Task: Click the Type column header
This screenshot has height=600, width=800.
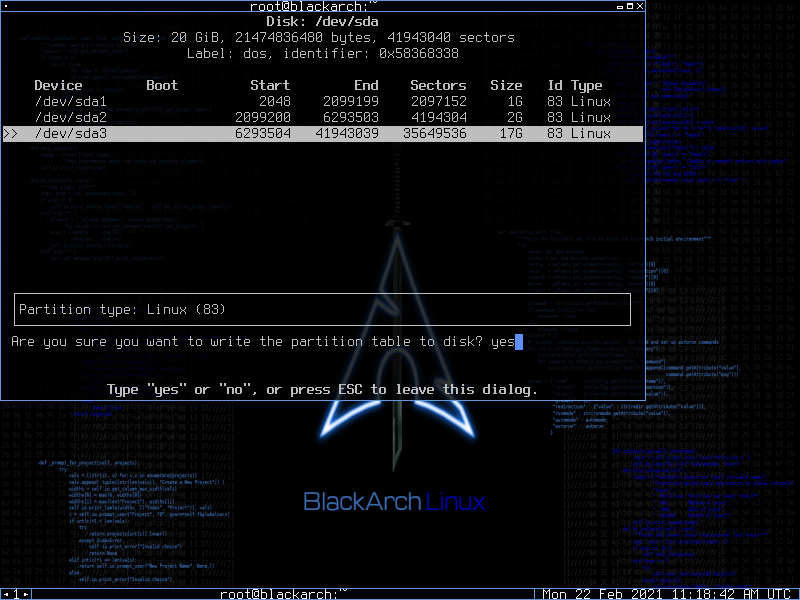Action: (587, 86)
